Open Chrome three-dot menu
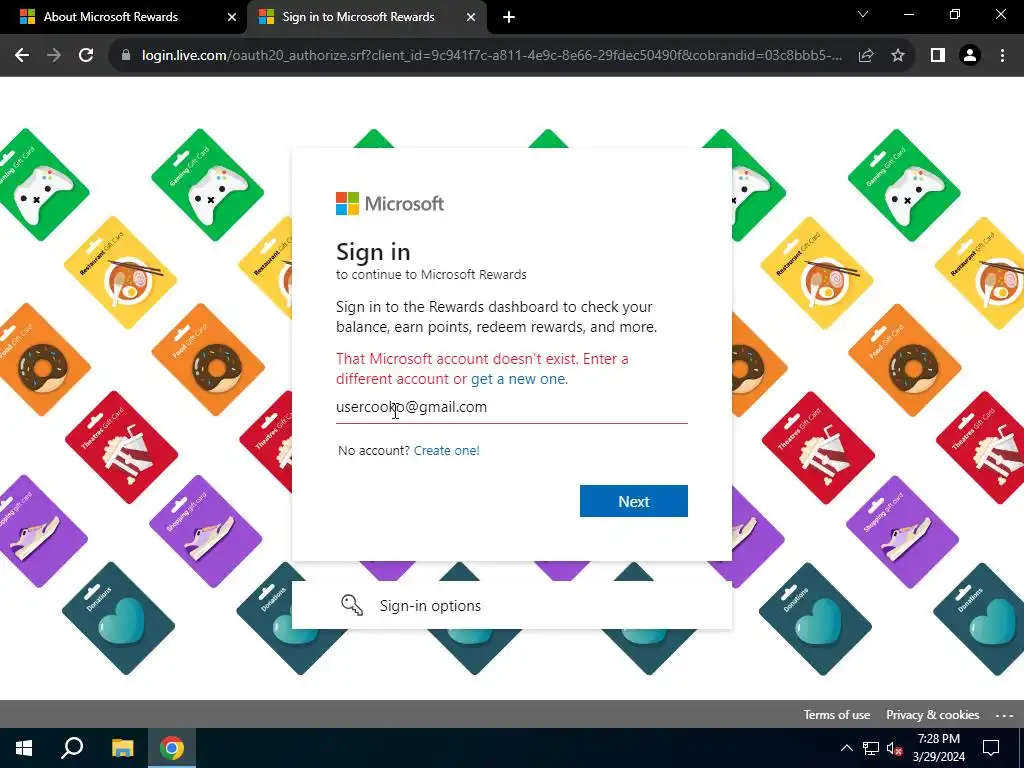 [x=1002, y=56]
